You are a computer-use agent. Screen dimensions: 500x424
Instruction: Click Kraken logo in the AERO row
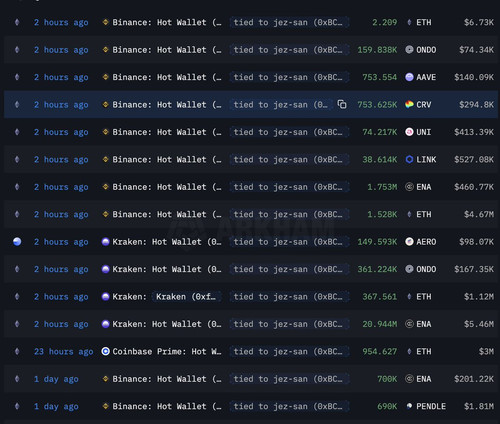[105, 242]
